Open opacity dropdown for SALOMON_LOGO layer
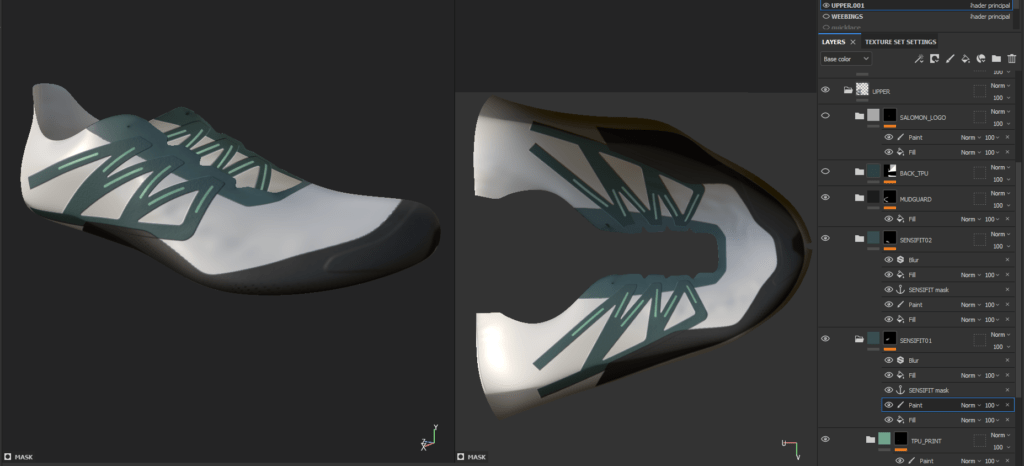 click(1000, 123)
